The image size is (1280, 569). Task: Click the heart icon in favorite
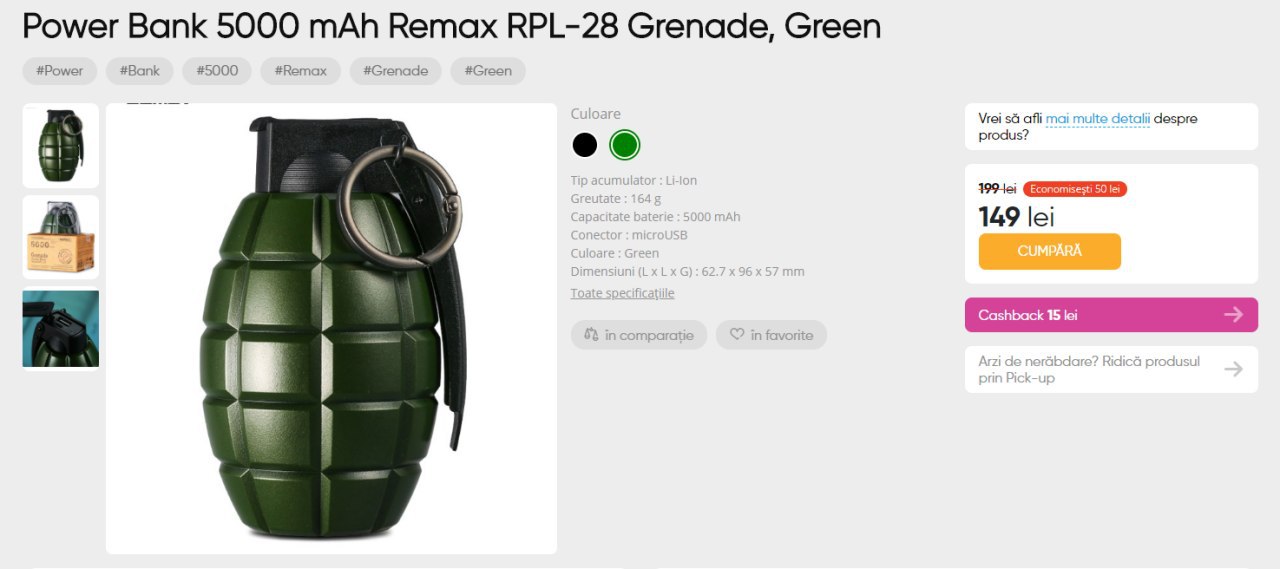pyautogui.click(x=737, y=335)
